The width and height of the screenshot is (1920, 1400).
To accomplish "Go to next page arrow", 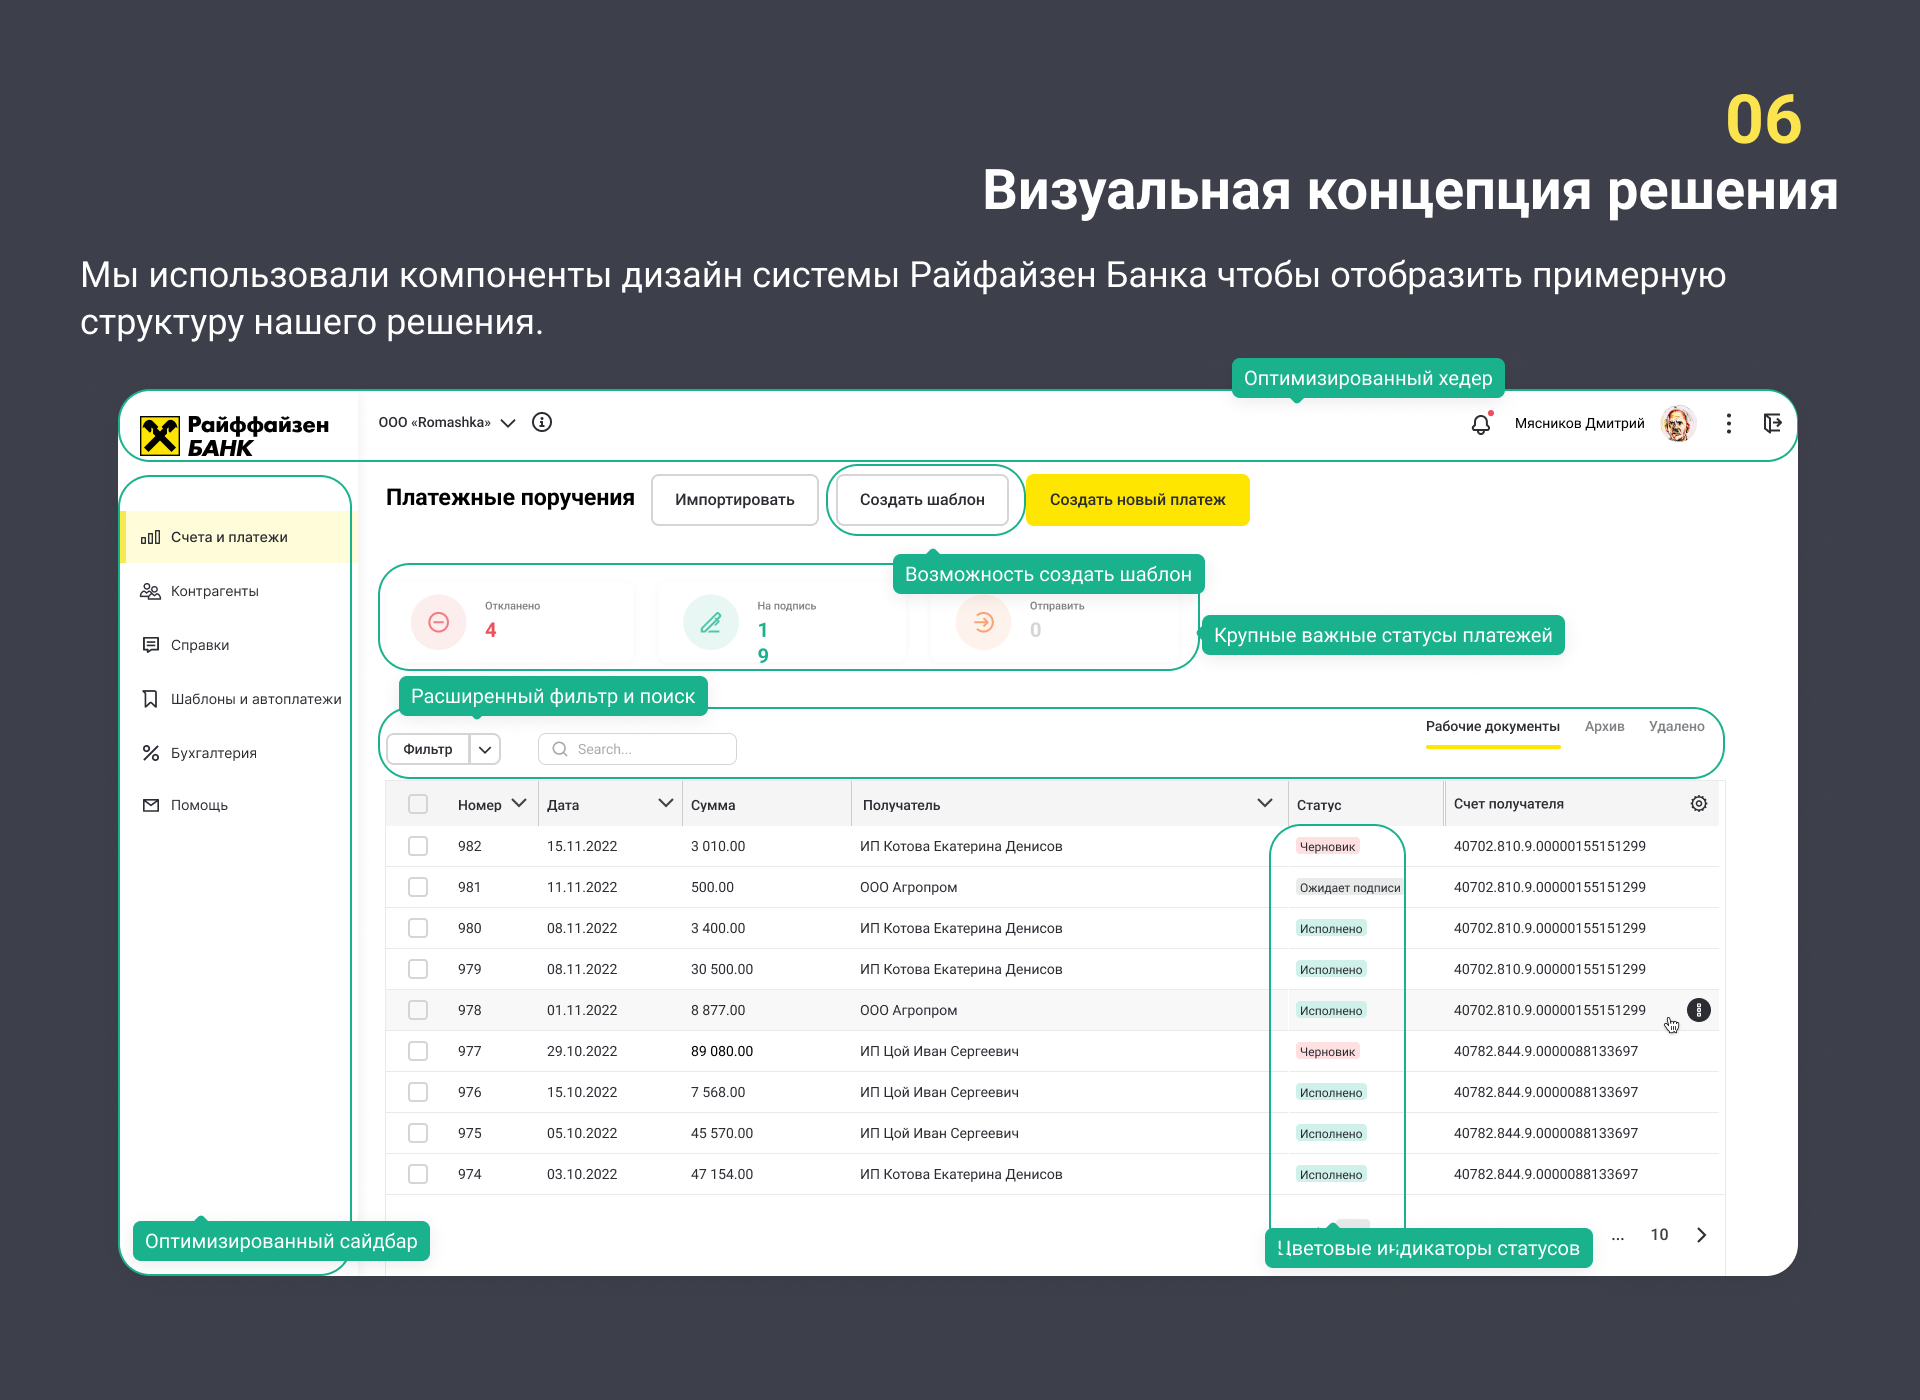I will pos(1701,1235).
